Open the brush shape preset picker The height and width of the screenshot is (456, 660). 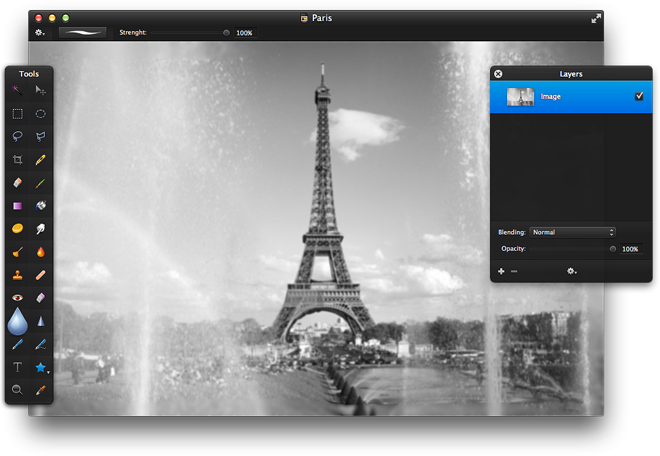[82, 33]
